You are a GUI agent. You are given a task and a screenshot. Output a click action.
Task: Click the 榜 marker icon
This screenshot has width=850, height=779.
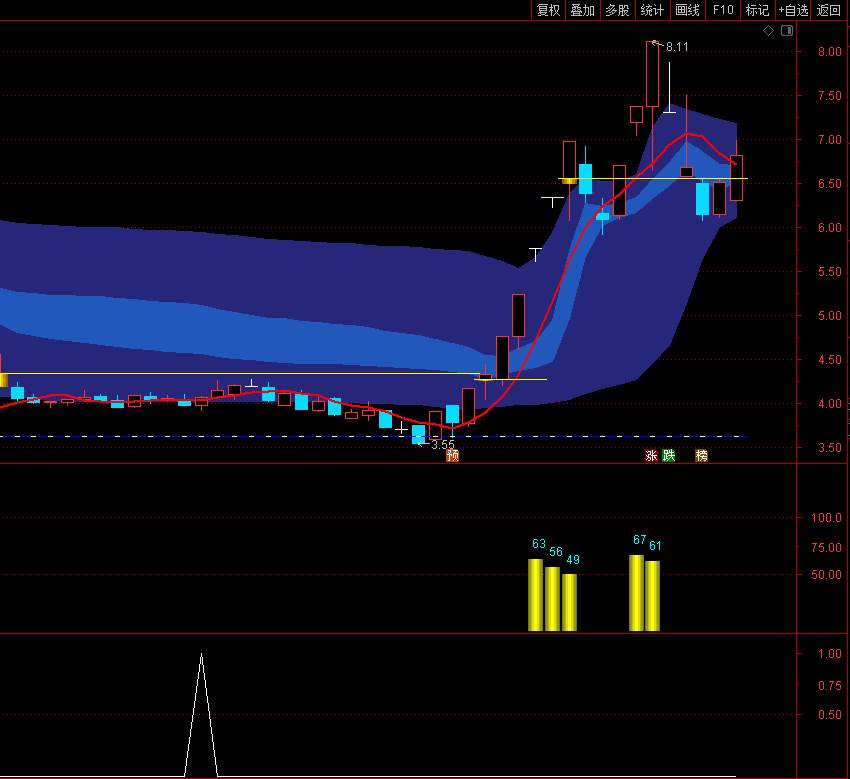701,455
